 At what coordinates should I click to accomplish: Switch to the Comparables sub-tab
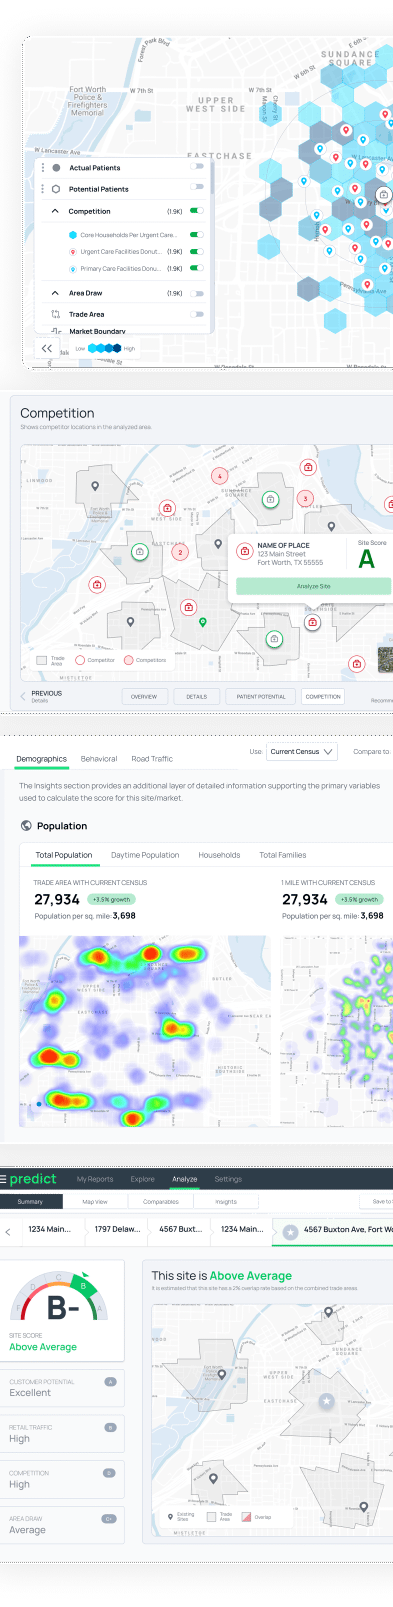point(160,1202)
